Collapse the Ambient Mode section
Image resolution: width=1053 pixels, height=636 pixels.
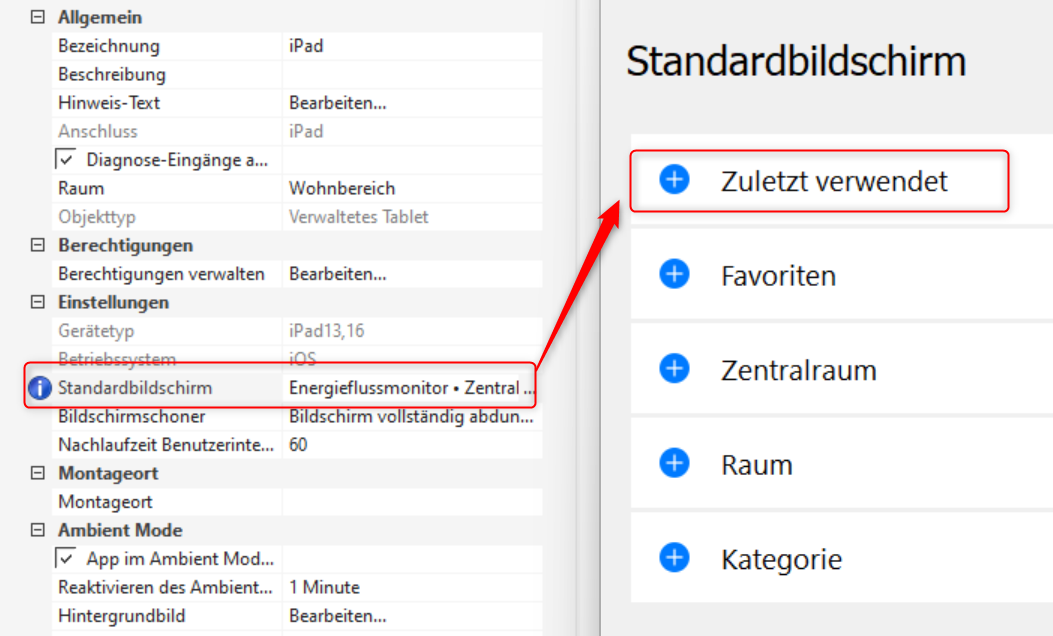(38, 530)
